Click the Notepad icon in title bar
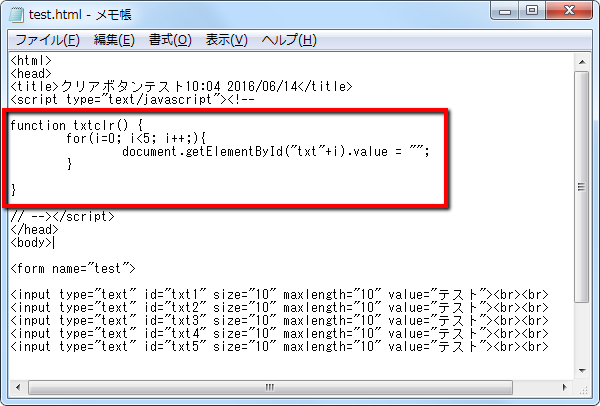 coord(16,15)
